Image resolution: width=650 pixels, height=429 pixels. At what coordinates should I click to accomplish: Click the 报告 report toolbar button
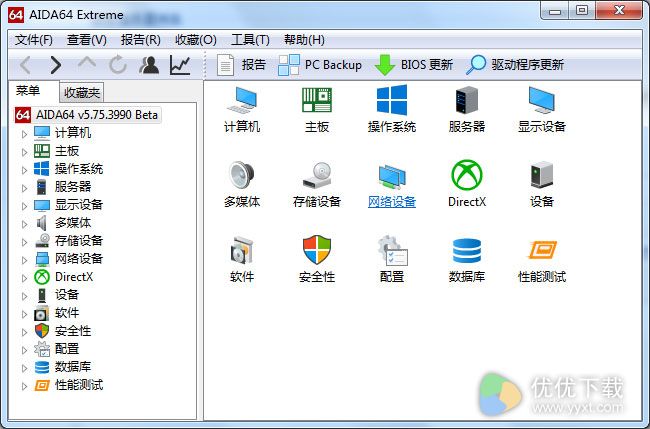coord(241,65)
